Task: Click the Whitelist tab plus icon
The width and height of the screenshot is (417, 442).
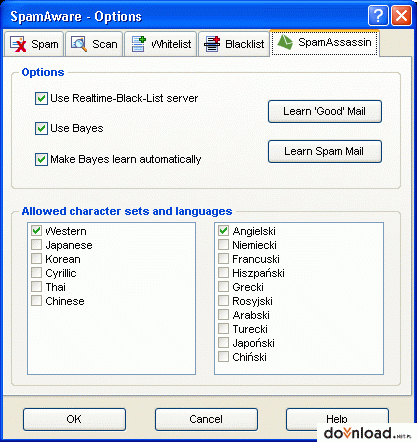Action: pos(139,44)
